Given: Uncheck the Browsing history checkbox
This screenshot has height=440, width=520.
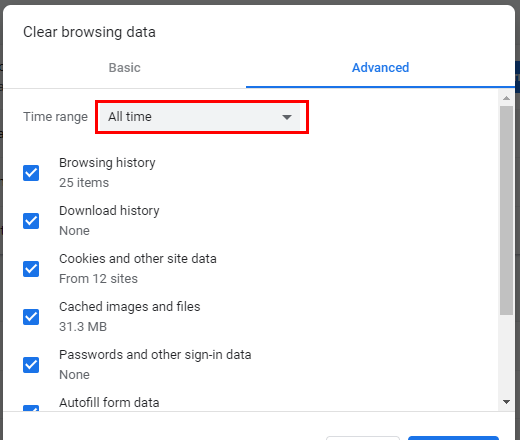Looking at the screenshot, I should point(31,173).
